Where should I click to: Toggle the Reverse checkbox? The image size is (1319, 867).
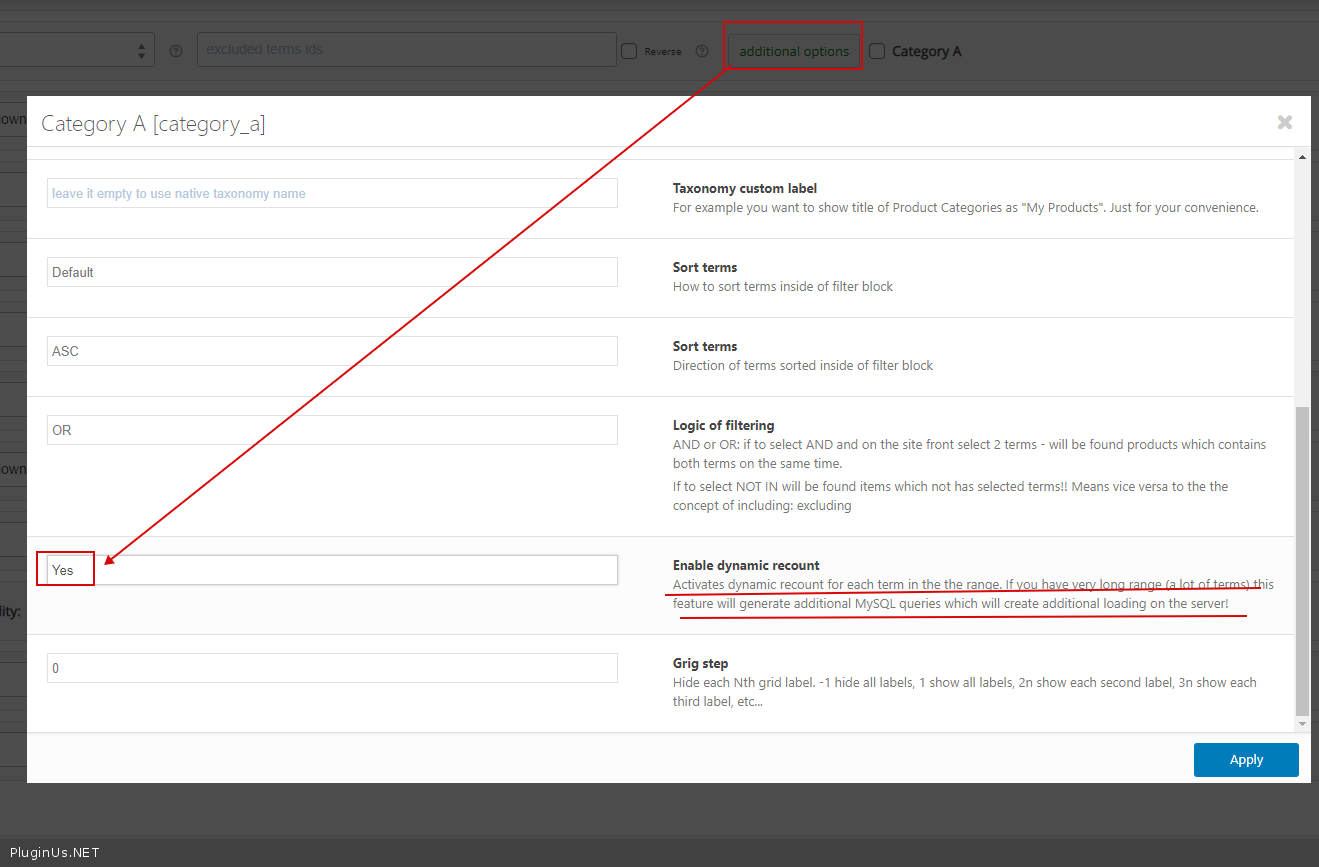(x=629, y=51)
